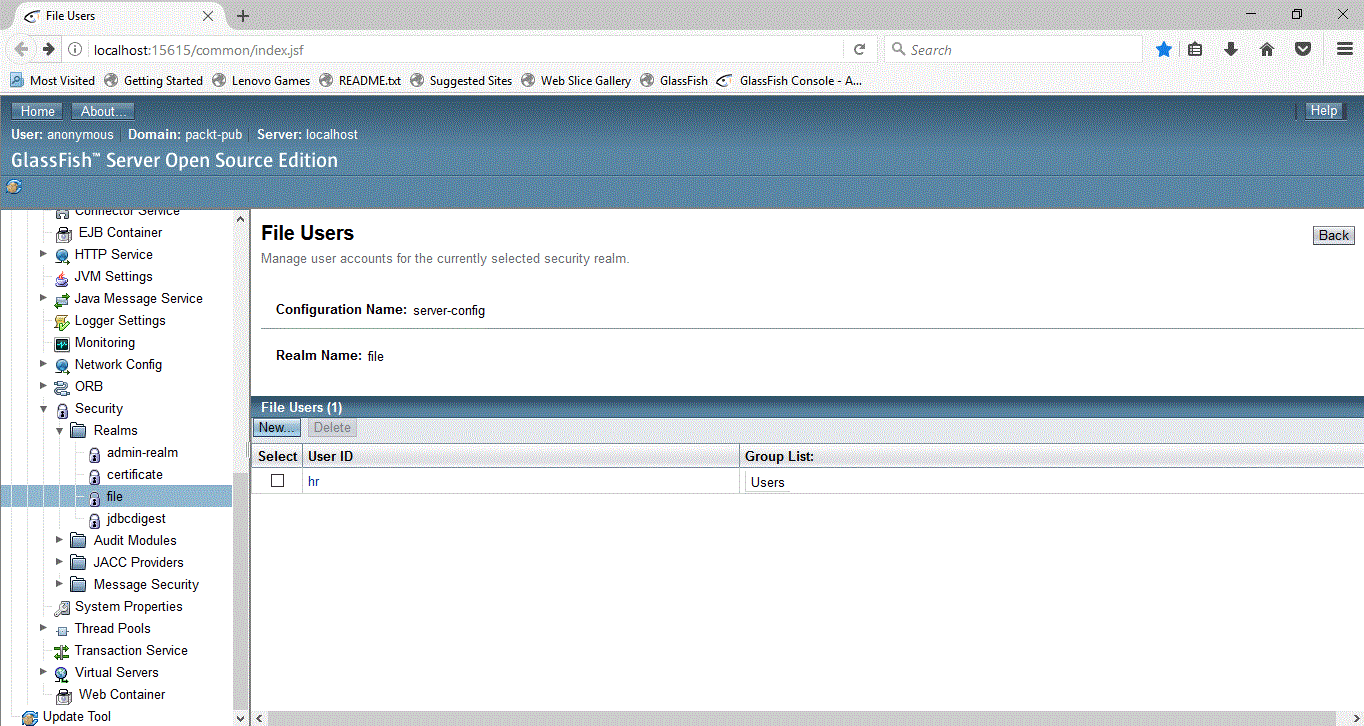This screenshot has height=726, width=1364.
Task: Click the JVM Settings icon in tree
Action: [x=62, y=277]
